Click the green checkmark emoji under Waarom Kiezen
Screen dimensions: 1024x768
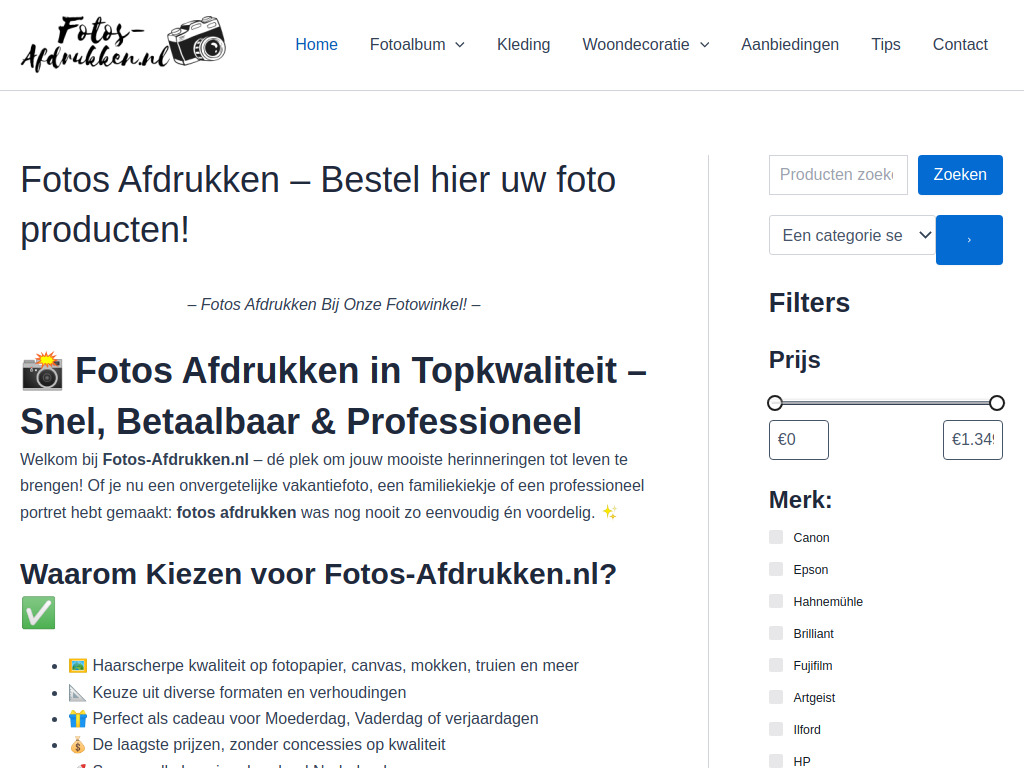39,613
